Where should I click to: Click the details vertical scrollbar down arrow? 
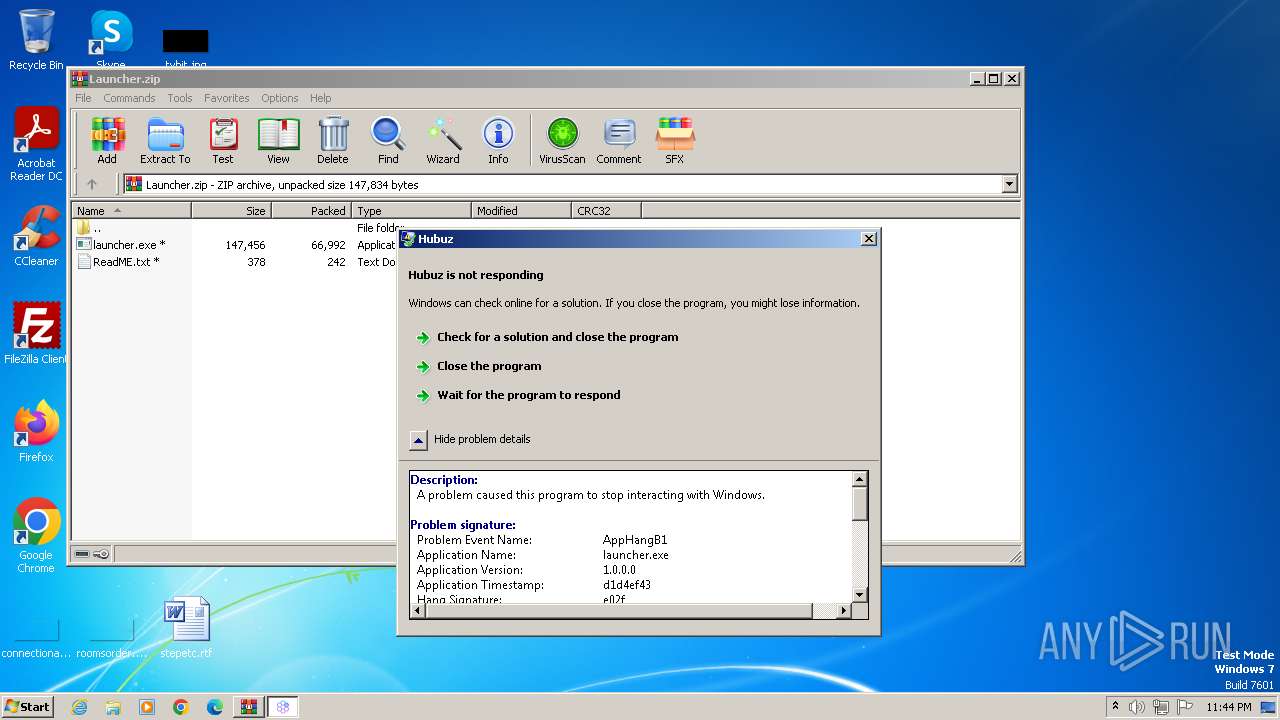coord(859,595)
